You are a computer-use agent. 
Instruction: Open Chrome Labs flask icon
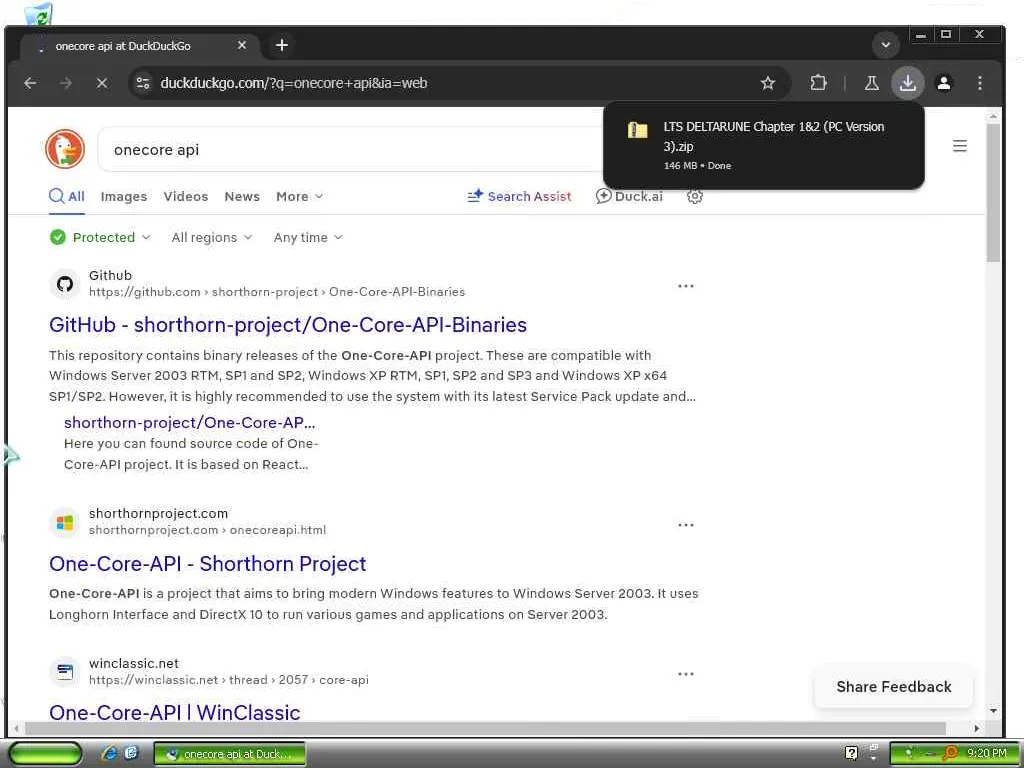coord(872,83)
